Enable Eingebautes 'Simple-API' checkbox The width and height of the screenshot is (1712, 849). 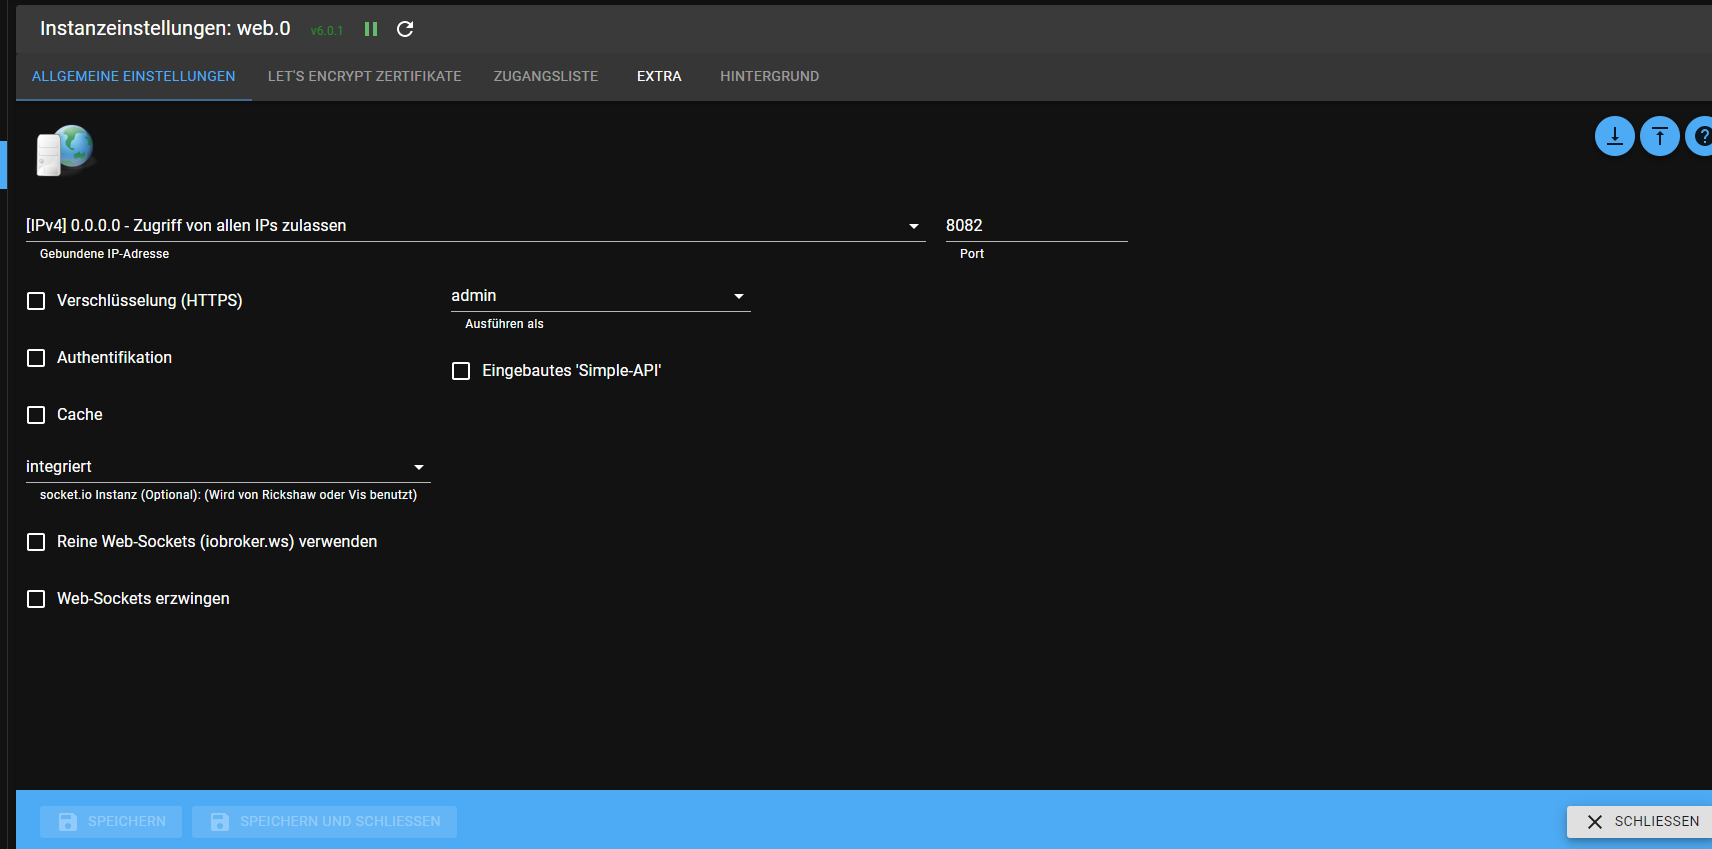pos(461,371)
